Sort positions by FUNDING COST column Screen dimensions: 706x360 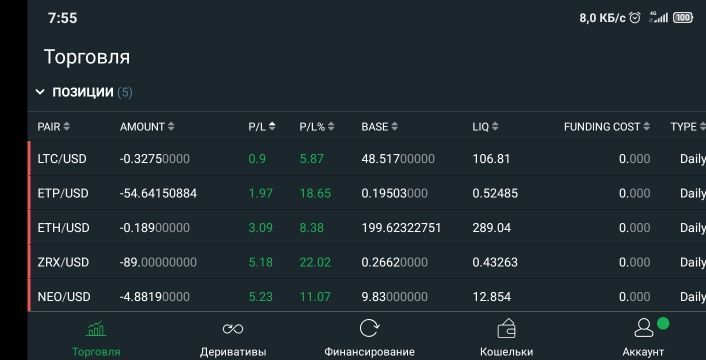click(x=607, y=127)
